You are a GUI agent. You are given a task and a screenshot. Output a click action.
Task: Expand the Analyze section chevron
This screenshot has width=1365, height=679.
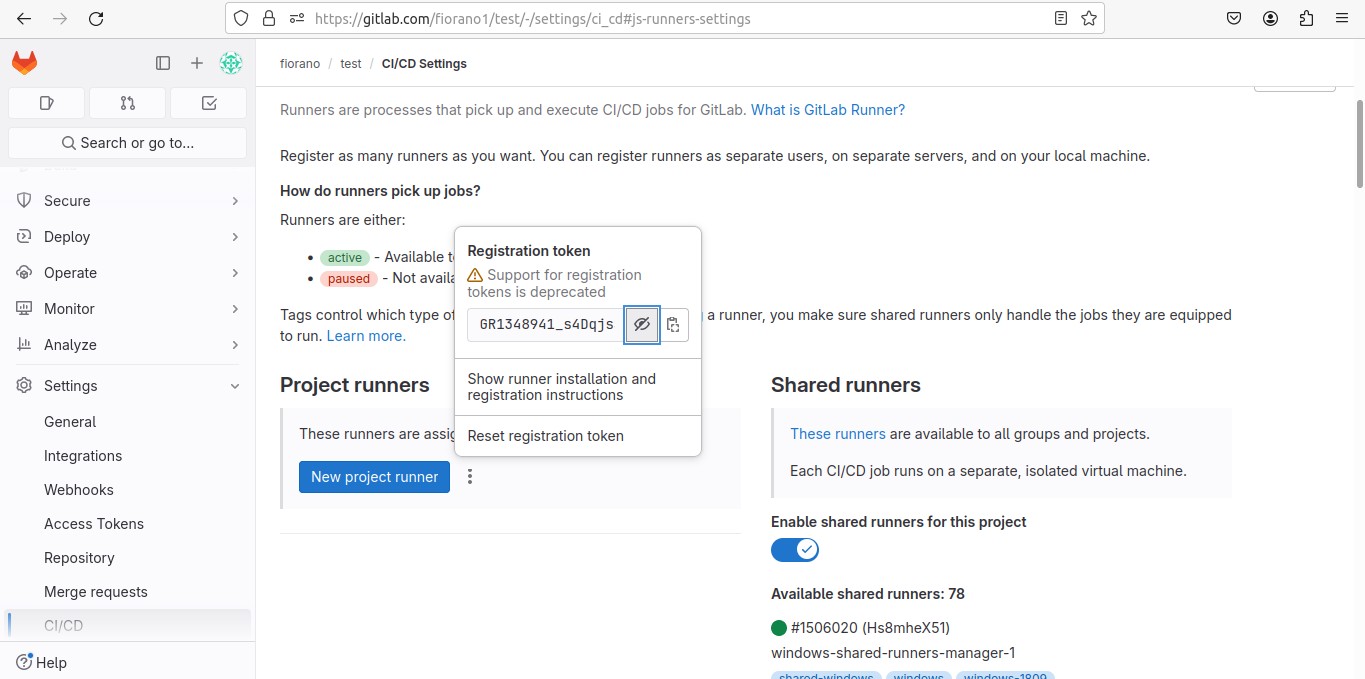(x=235, y=345)
